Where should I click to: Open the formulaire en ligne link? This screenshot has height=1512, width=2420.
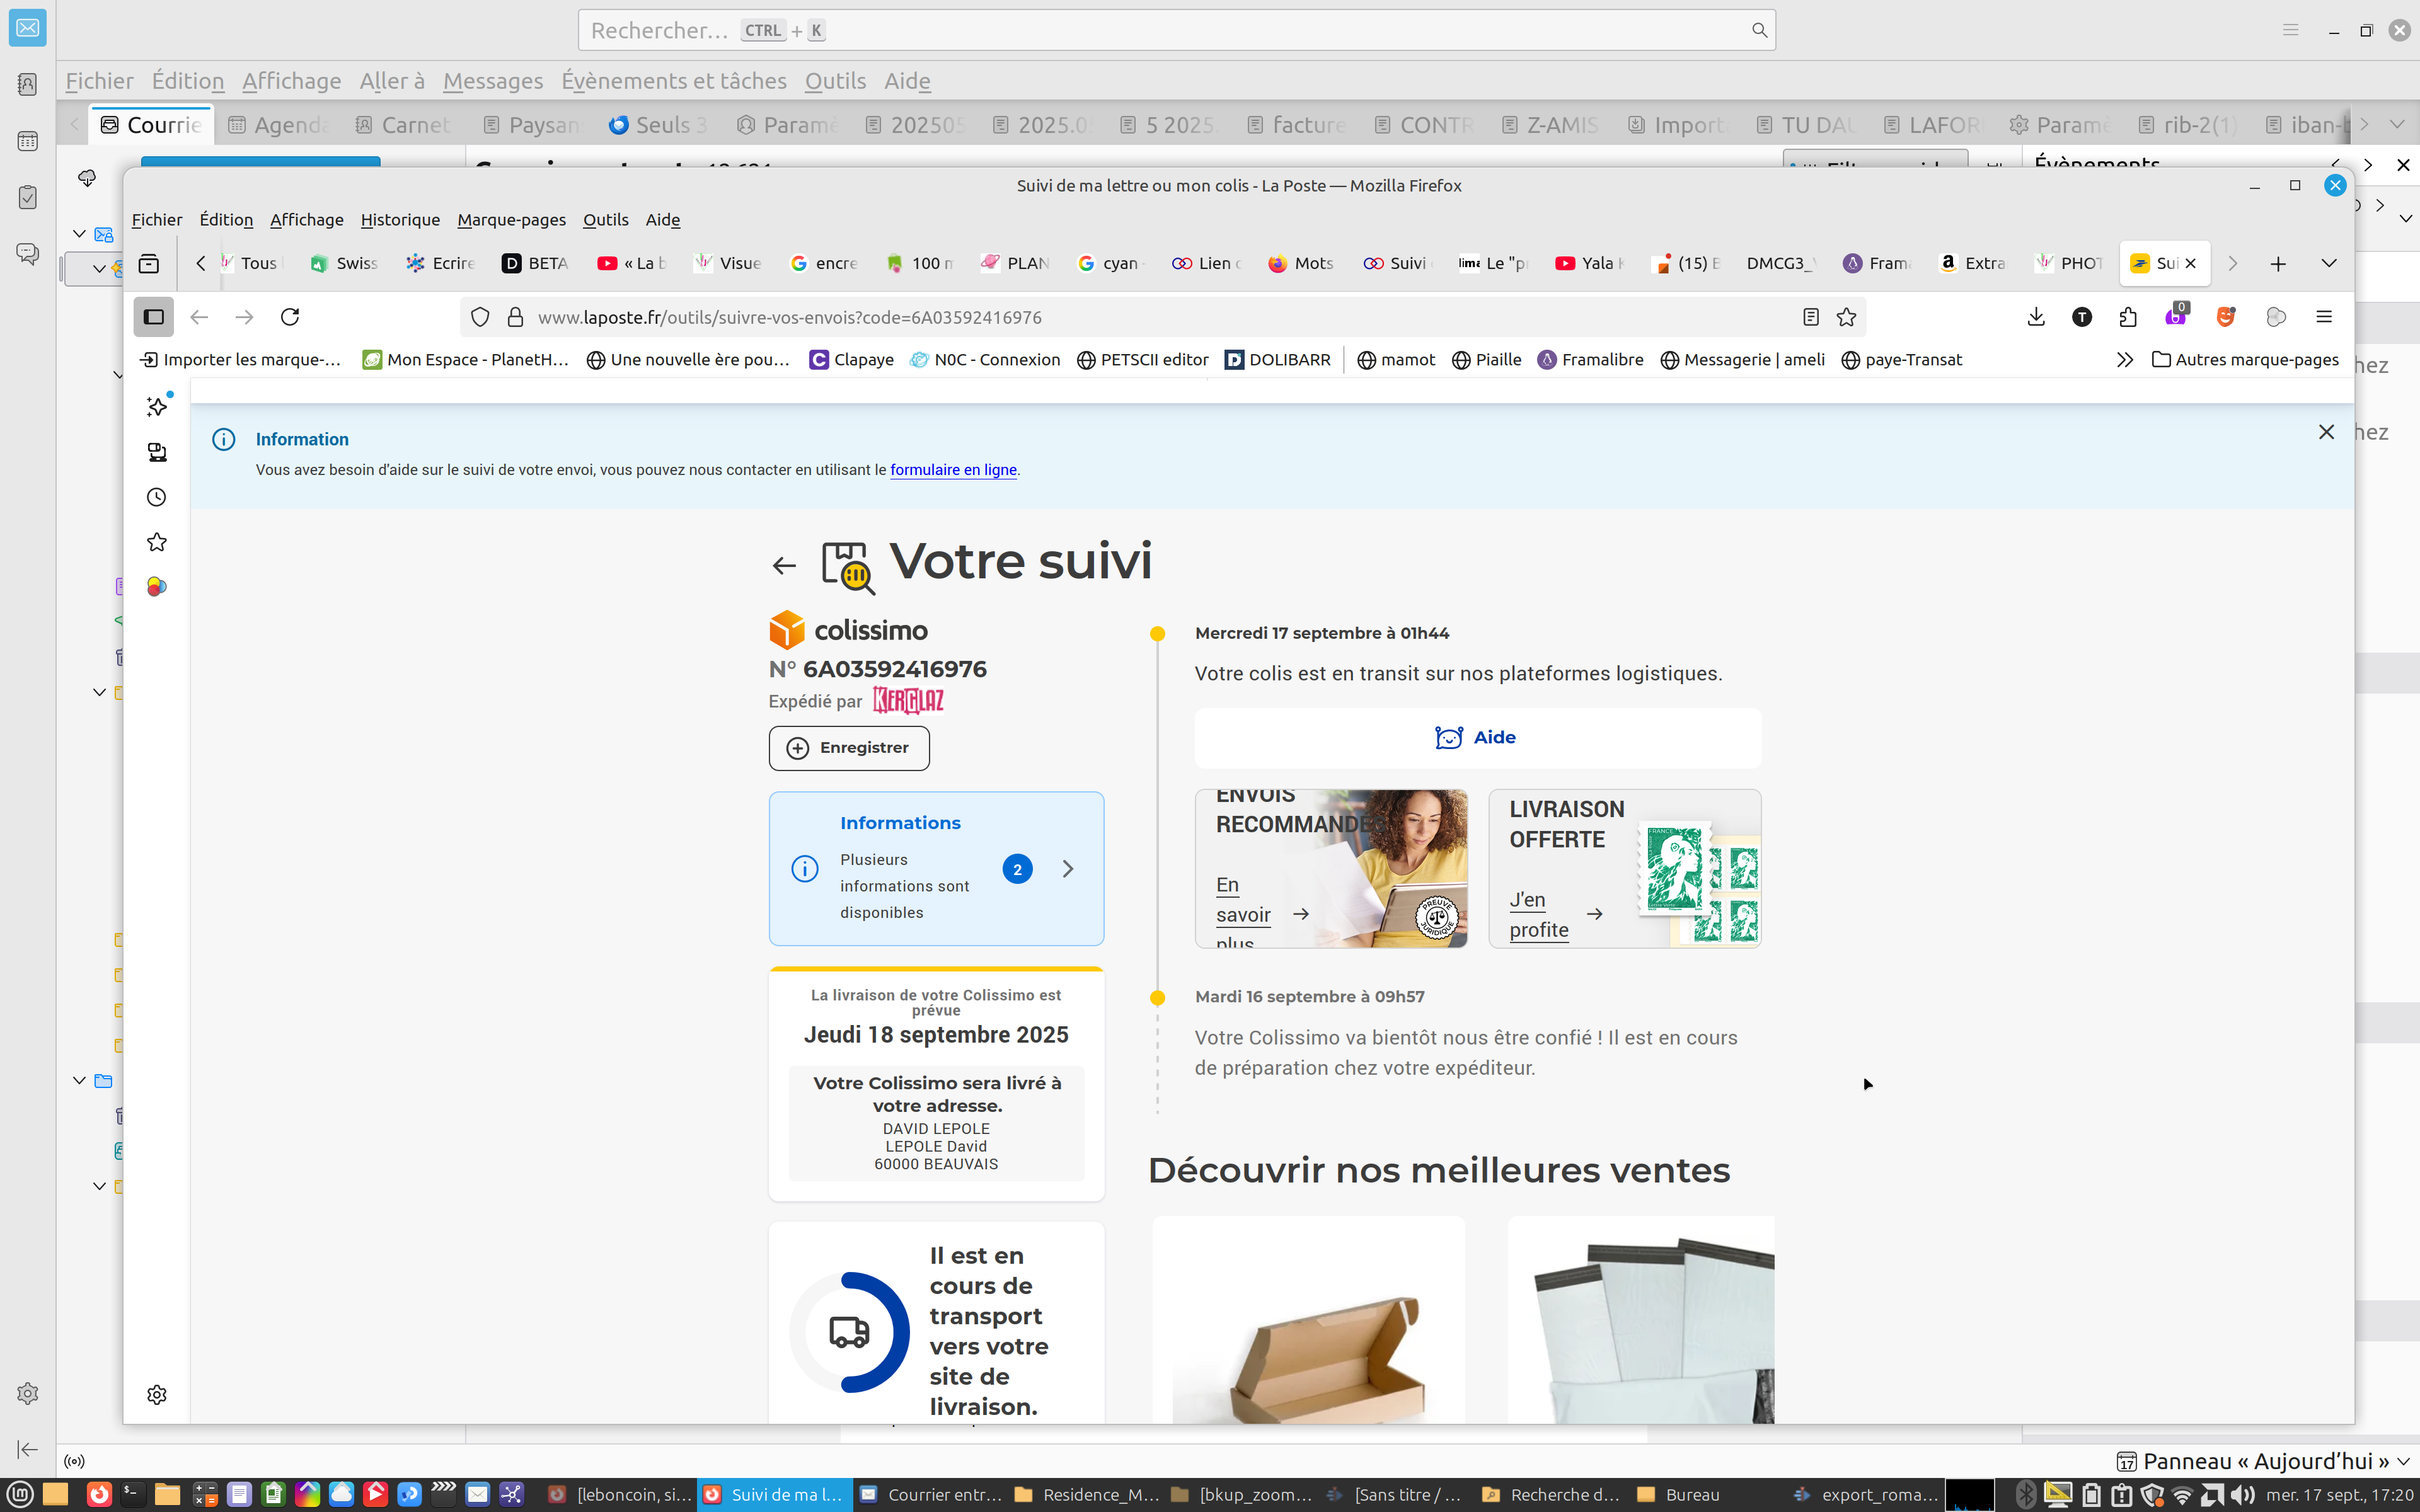[952, 470]
